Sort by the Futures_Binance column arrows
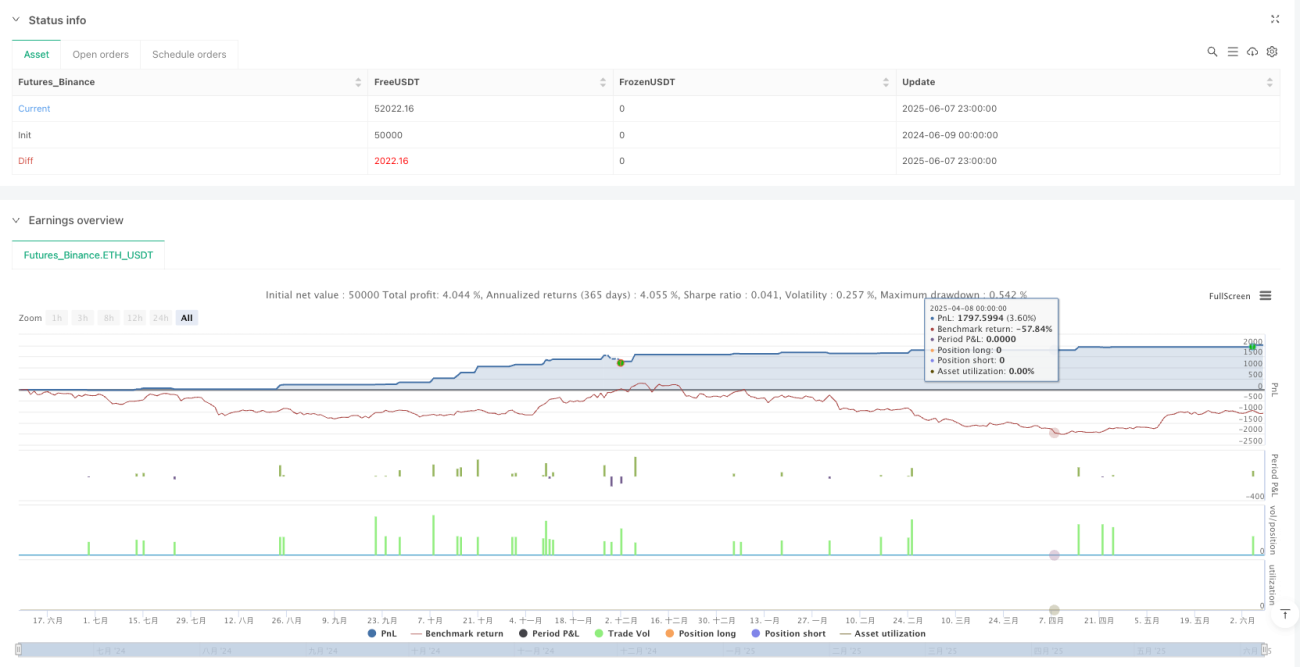 [358, 82]
